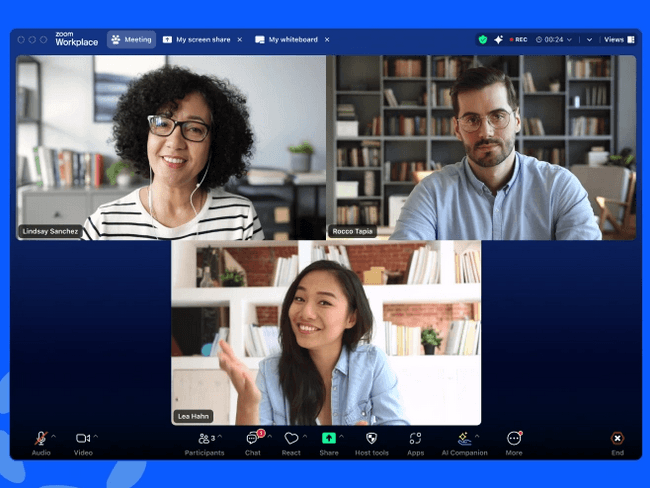This screenshot has width=650, height=488.
Task: Unmute the Audio microphone icon
Action: [x=41, y=438]
